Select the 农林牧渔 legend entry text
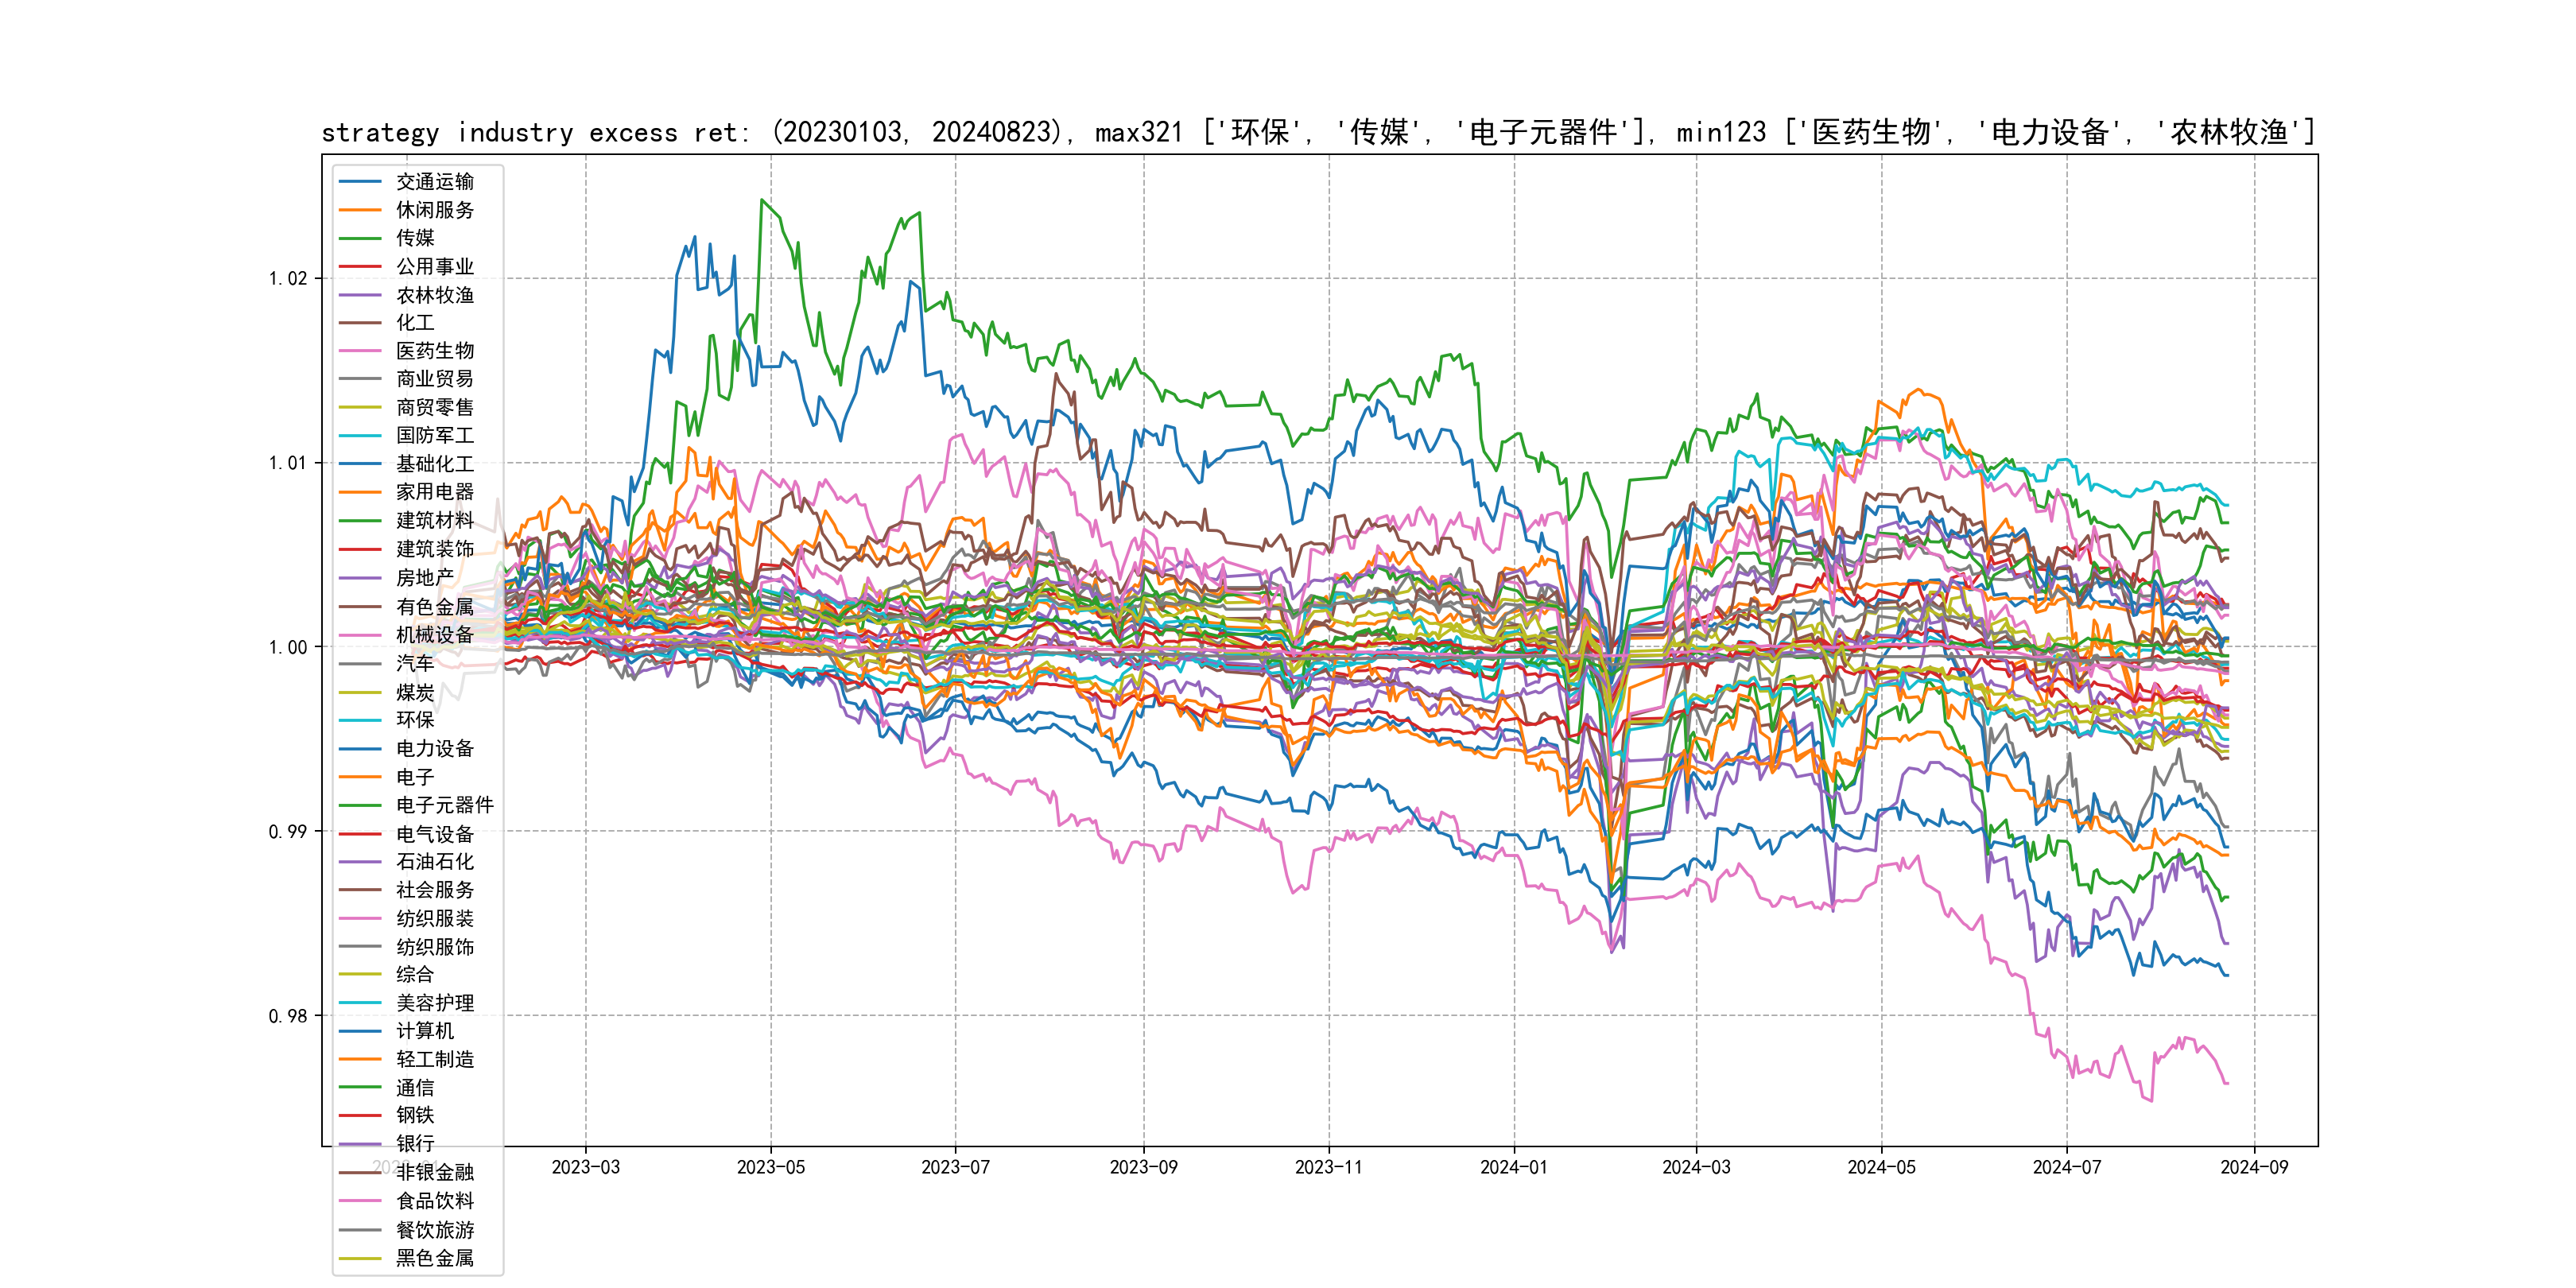The image size is (2576, 1288). point(435,295)
